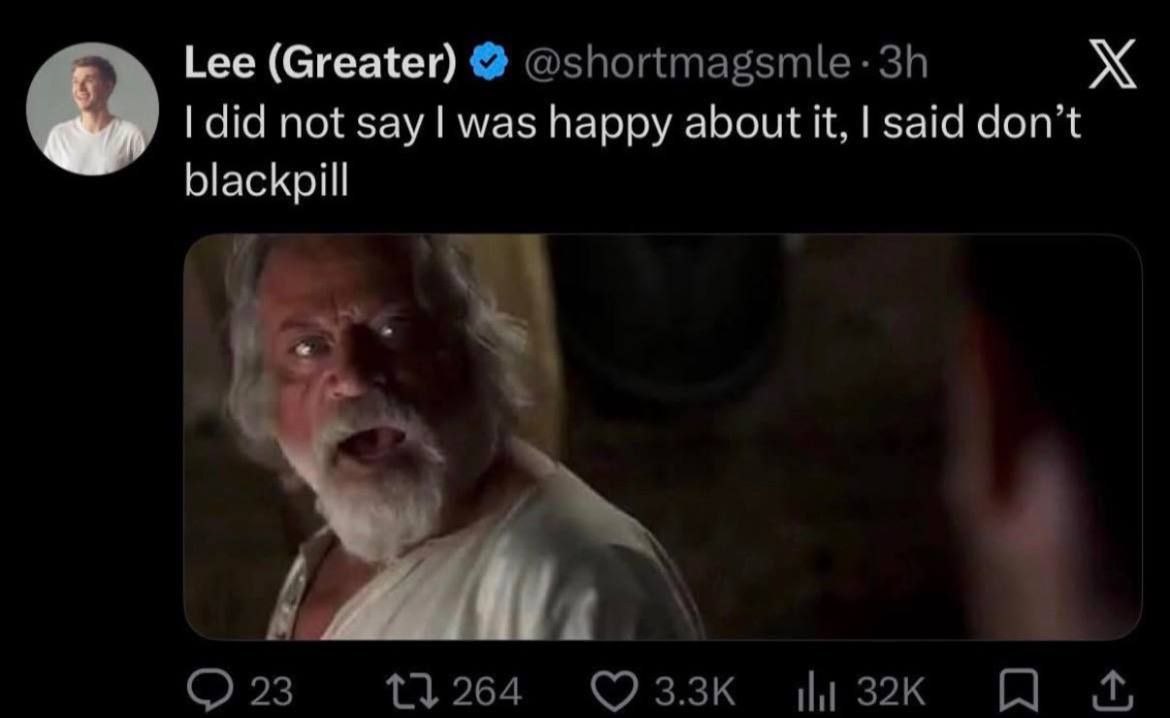Open the 3h timestamp permalink
This screenshot has width=1170, height=718.
[x=902, y=63]
